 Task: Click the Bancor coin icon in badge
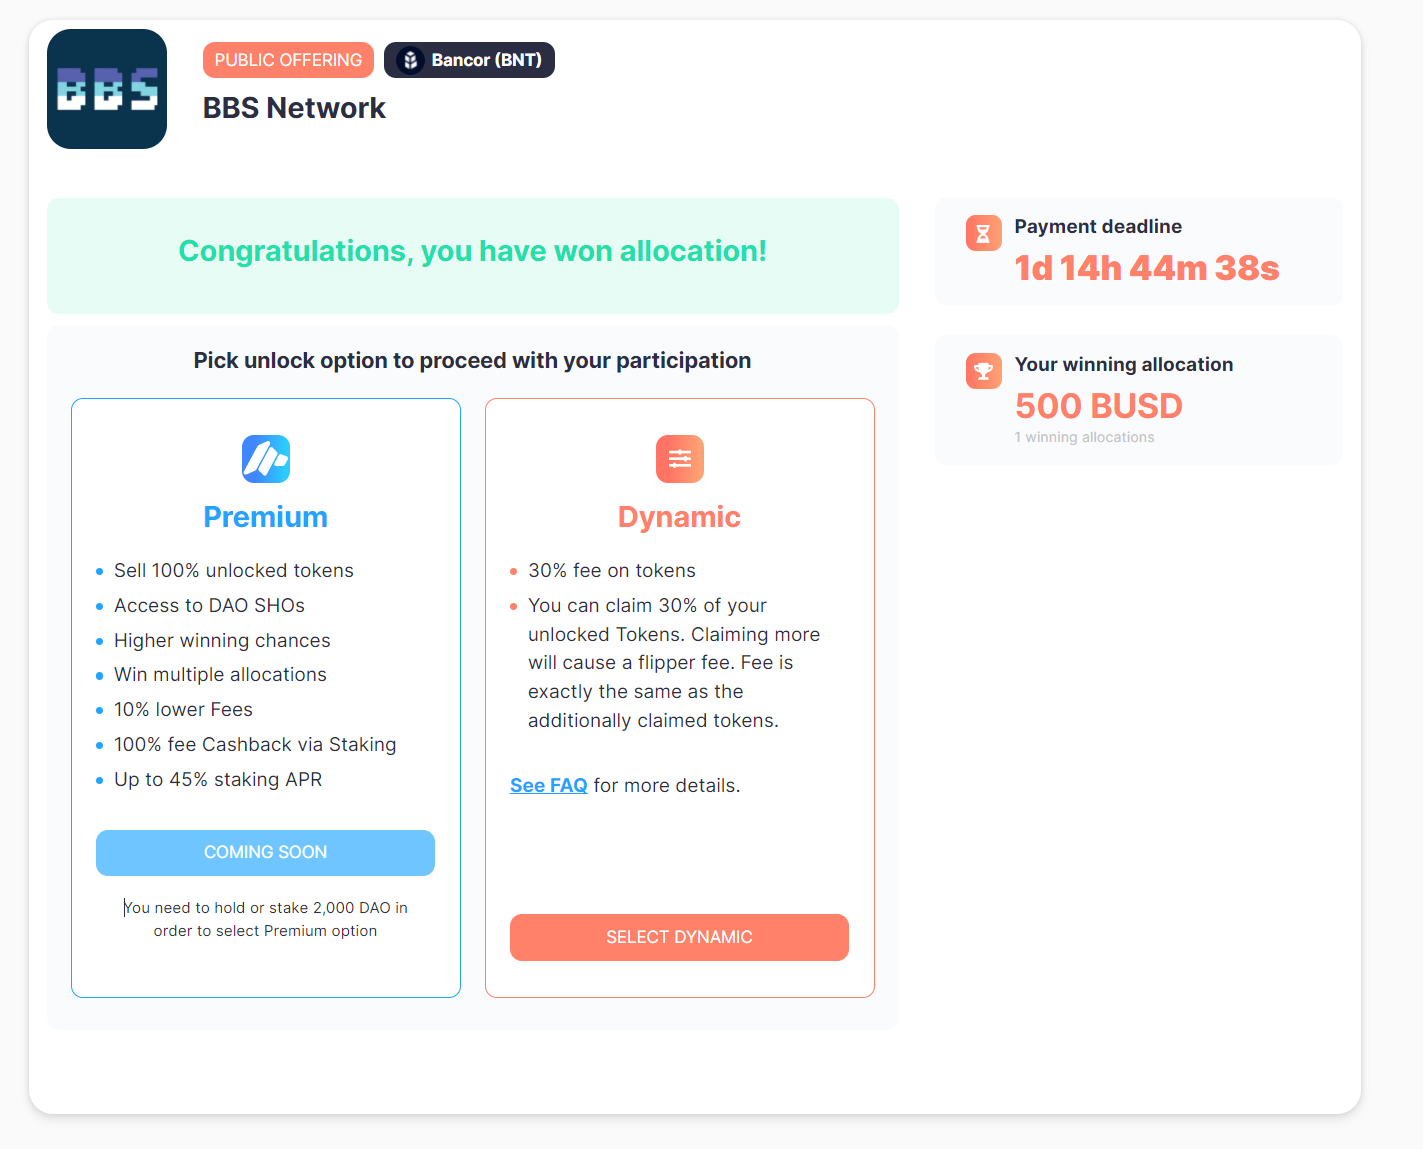[x=410, y=60]
